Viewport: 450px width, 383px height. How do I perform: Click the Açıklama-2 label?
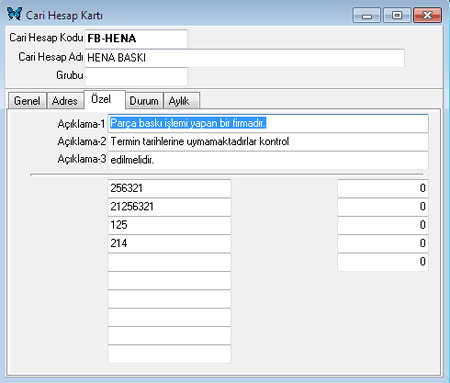(x=82, y=142)
